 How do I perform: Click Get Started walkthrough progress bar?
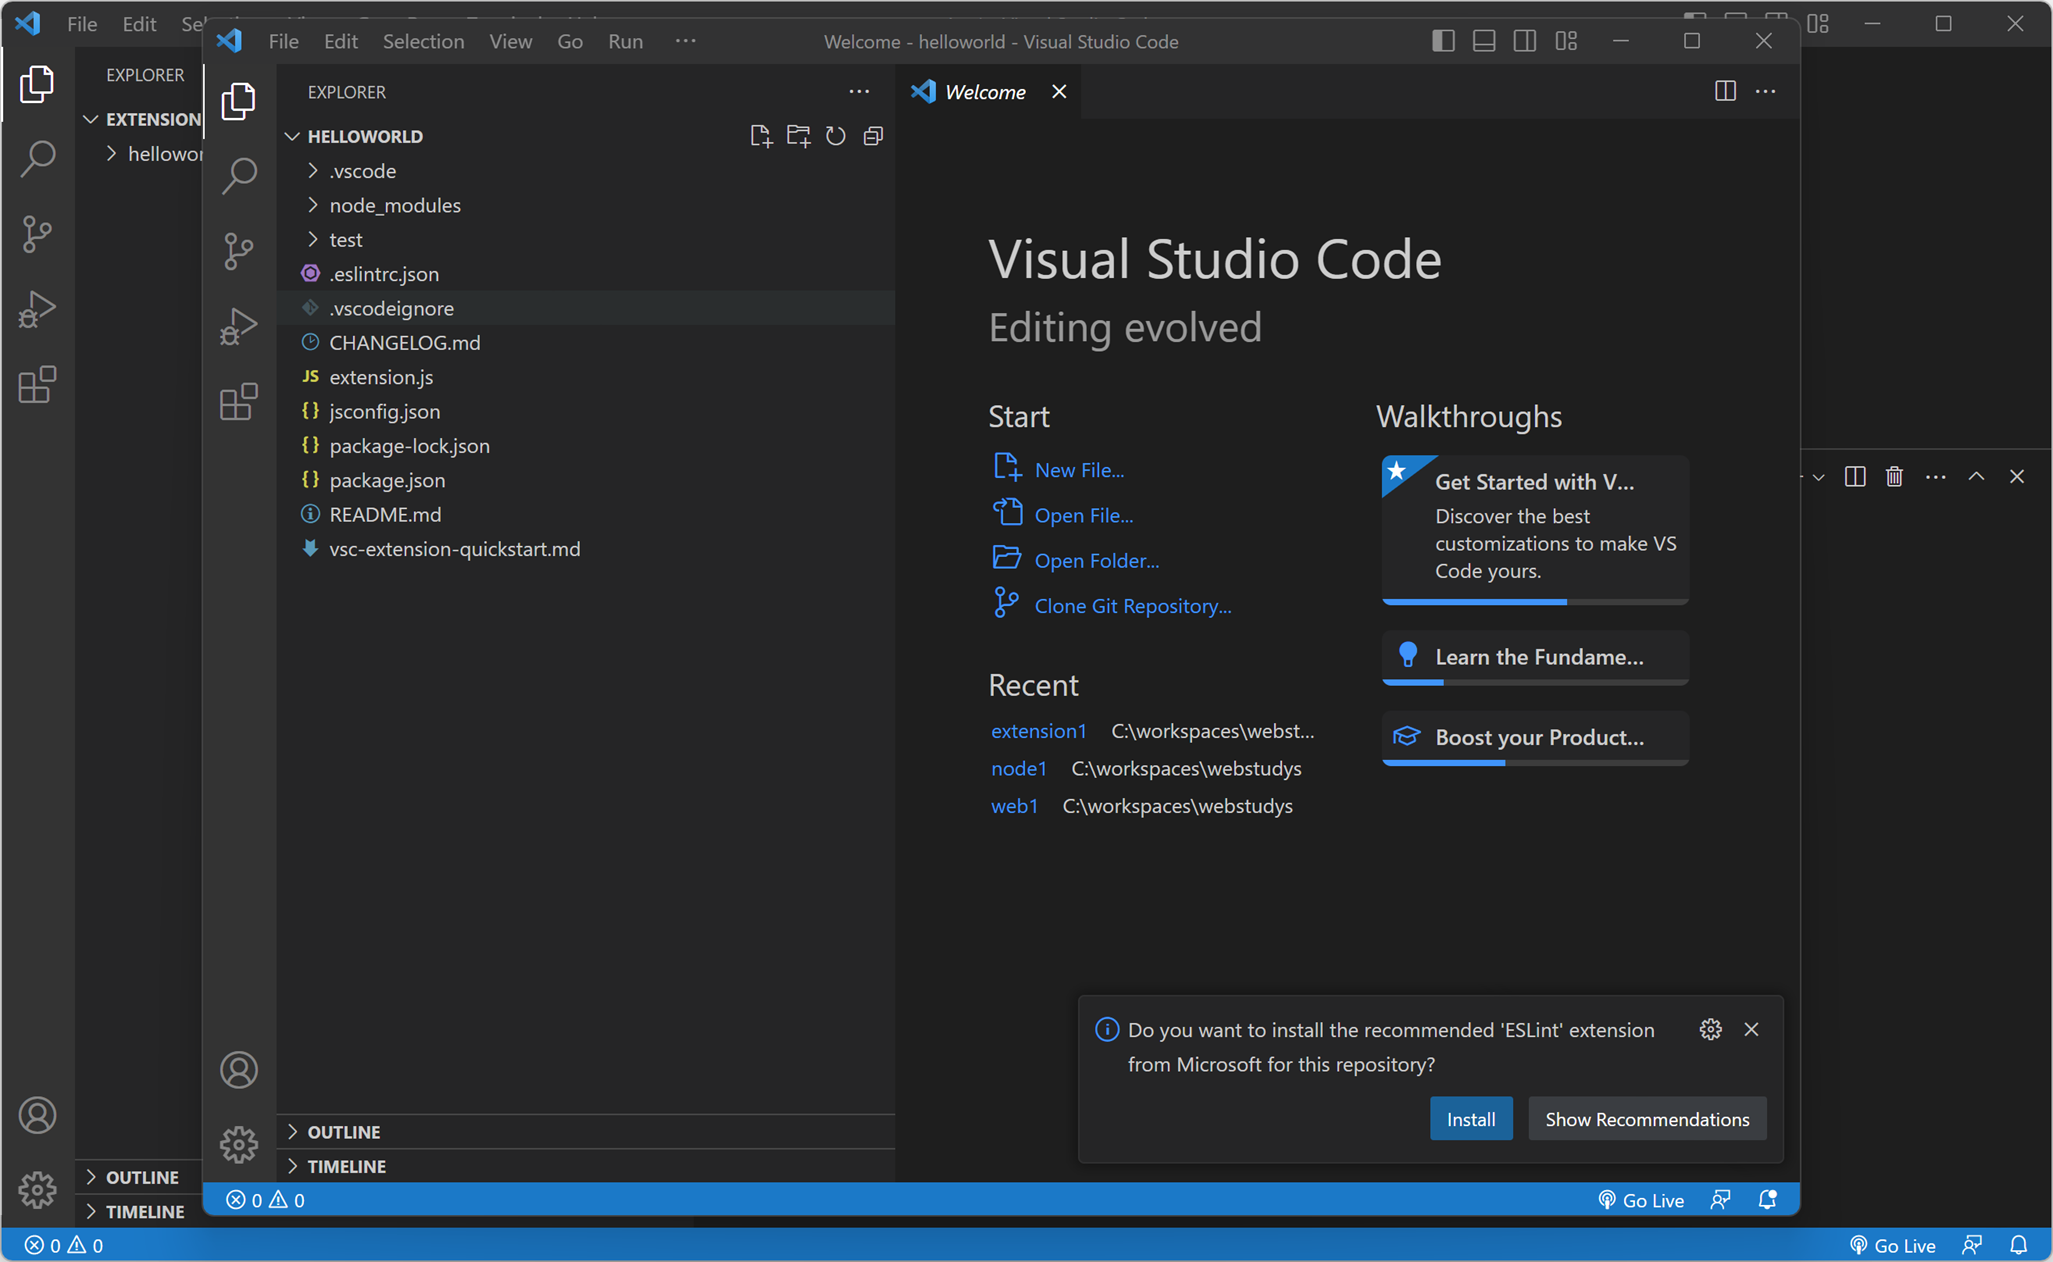coord(1535,601)
